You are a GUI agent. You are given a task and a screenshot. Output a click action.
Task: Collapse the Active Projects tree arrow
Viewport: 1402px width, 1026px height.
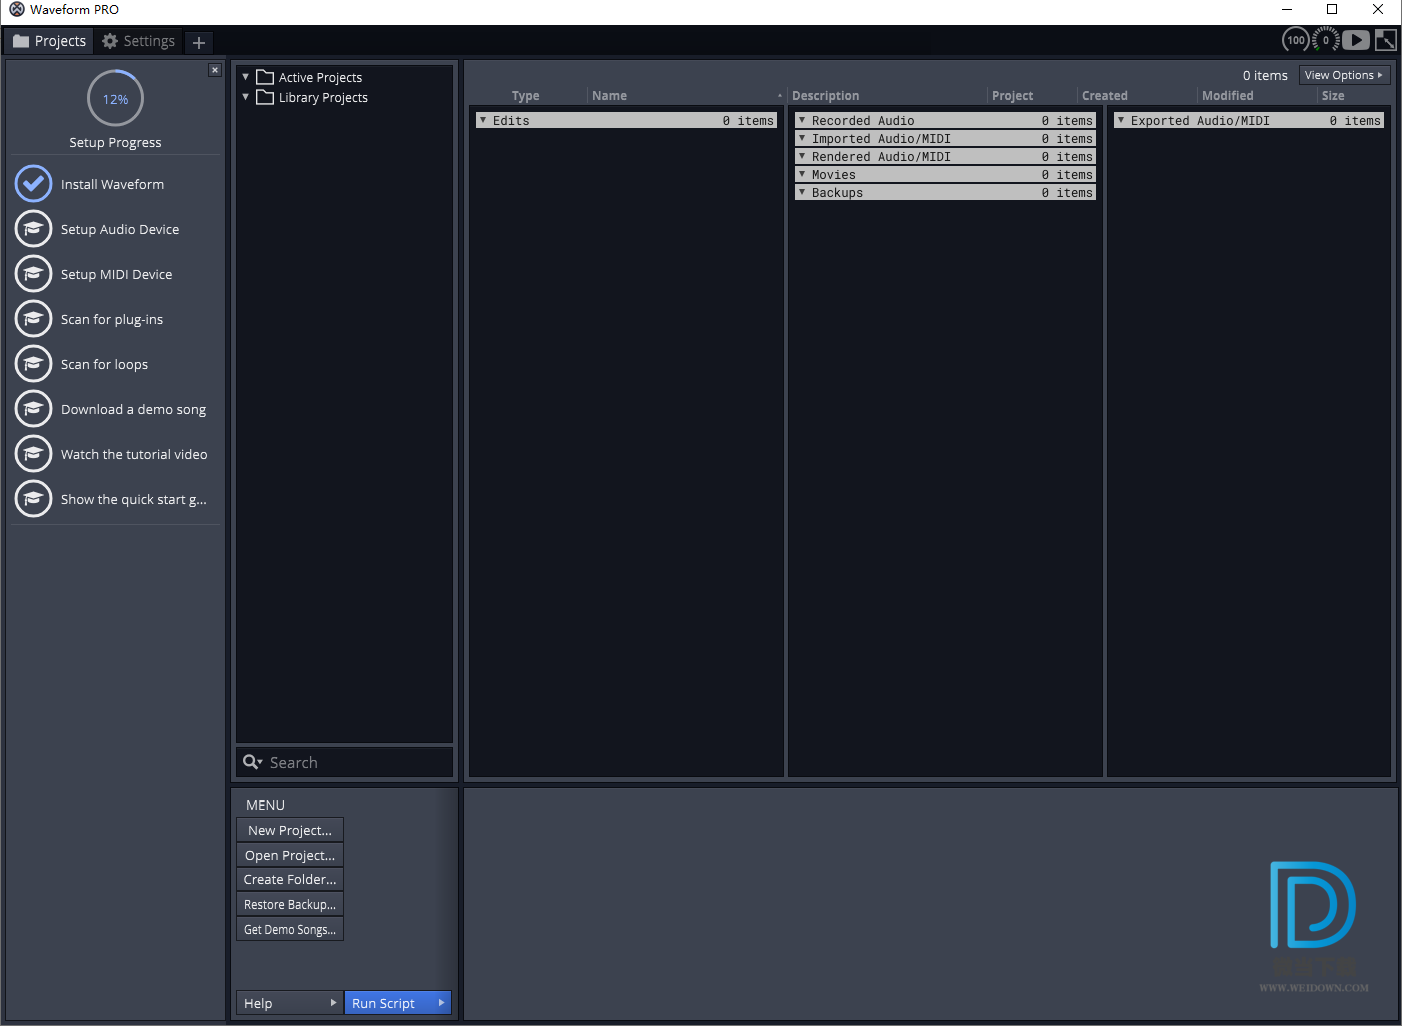pyautogui.click(x=246, y=77)
